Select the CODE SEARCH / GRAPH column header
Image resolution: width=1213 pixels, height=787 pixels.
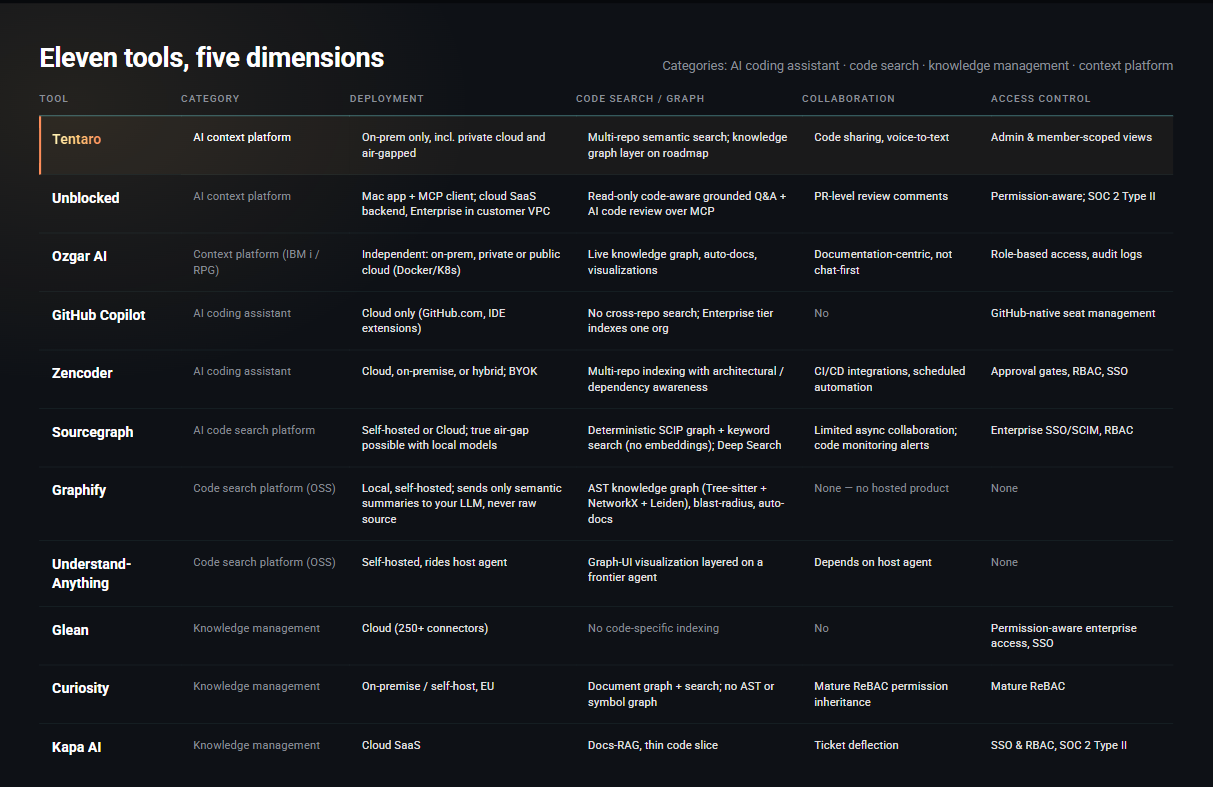pyautogui.click(x=640, y=99)
